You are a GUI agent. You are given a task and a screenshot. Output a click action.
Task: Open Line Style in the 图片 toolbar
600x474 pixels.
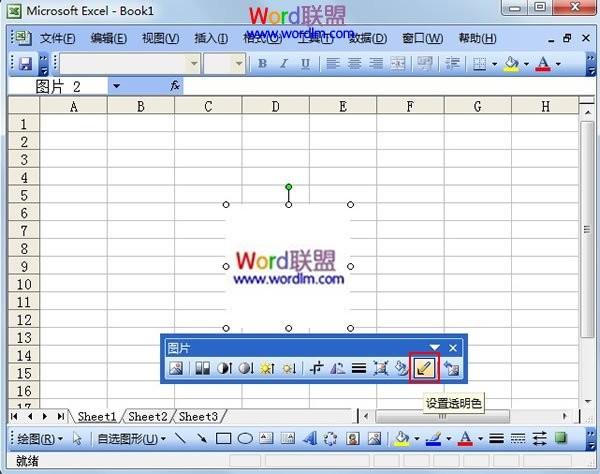[x=359, y=368]
